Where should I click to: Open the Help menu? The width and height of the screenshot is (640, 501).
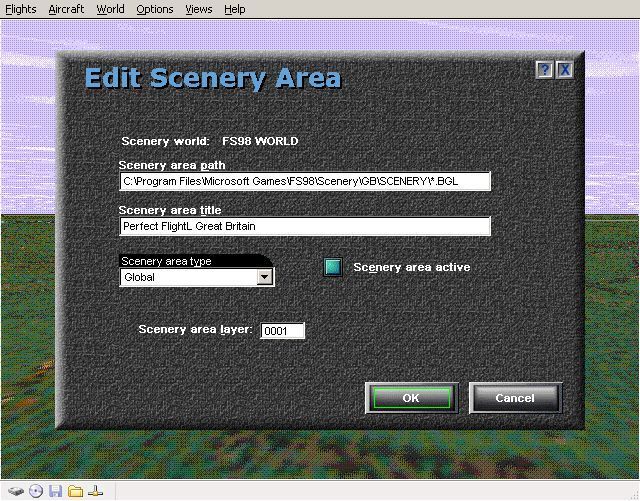[x=235, y=9]
